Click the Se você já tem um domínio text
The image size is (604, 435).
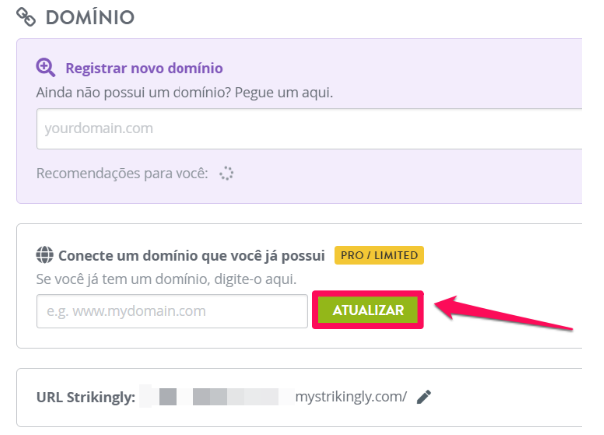[166, 279]
